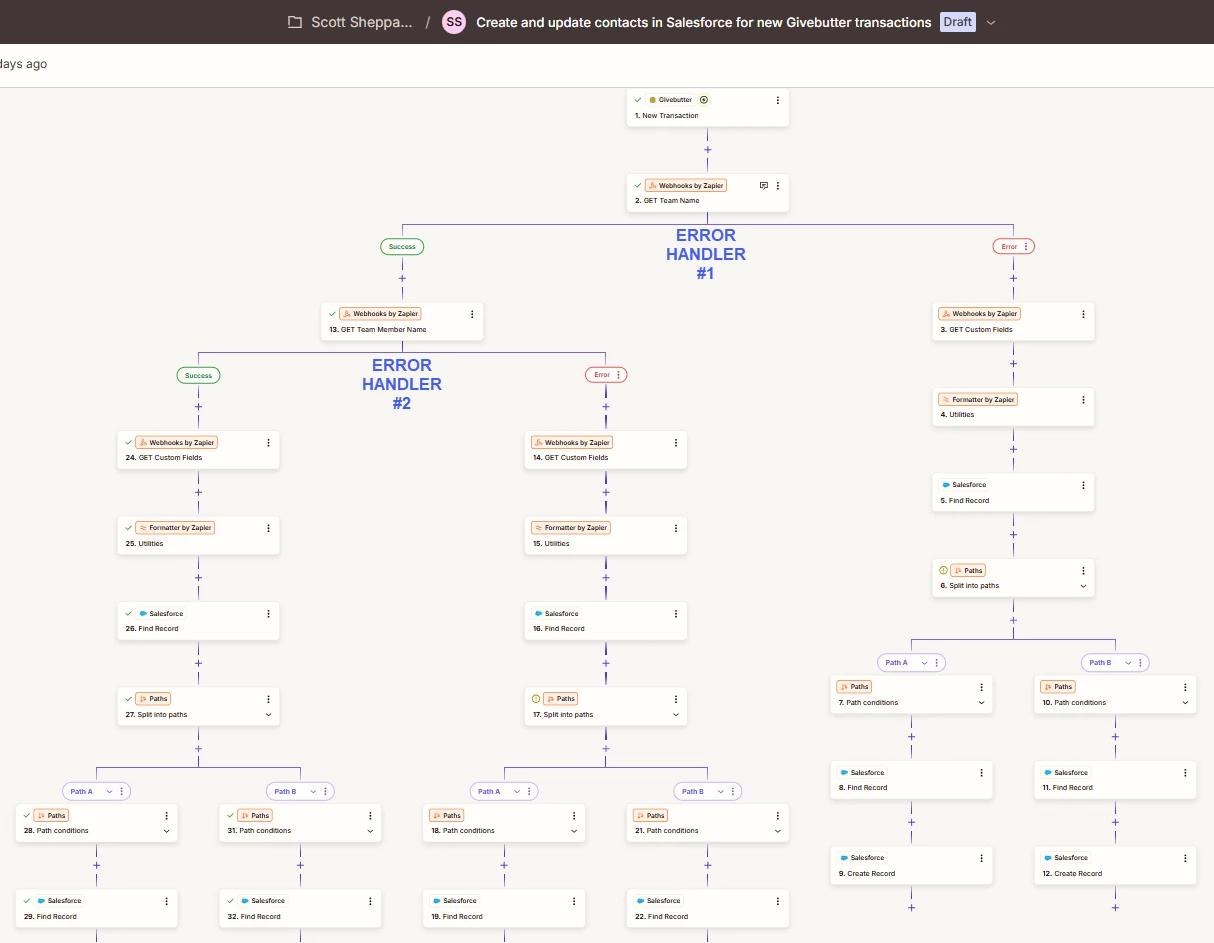Open step 13 GET Team Member Name card
This screenshot has width=1214, height=943.
tap(402, 321)
